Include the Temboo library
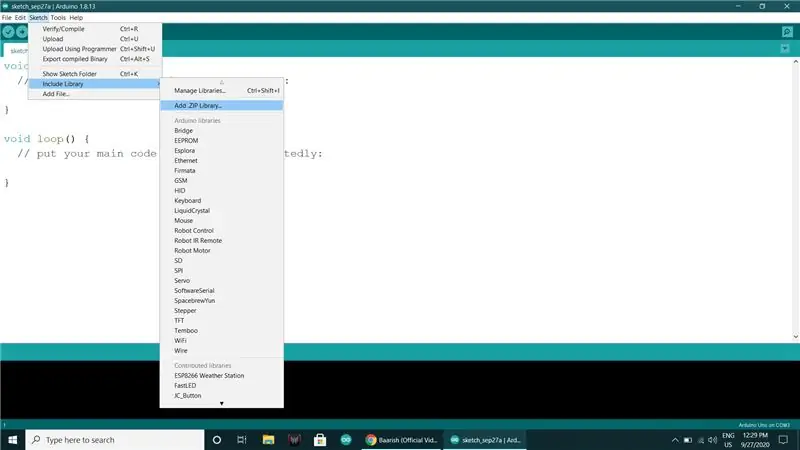 (x=221, y=331)
